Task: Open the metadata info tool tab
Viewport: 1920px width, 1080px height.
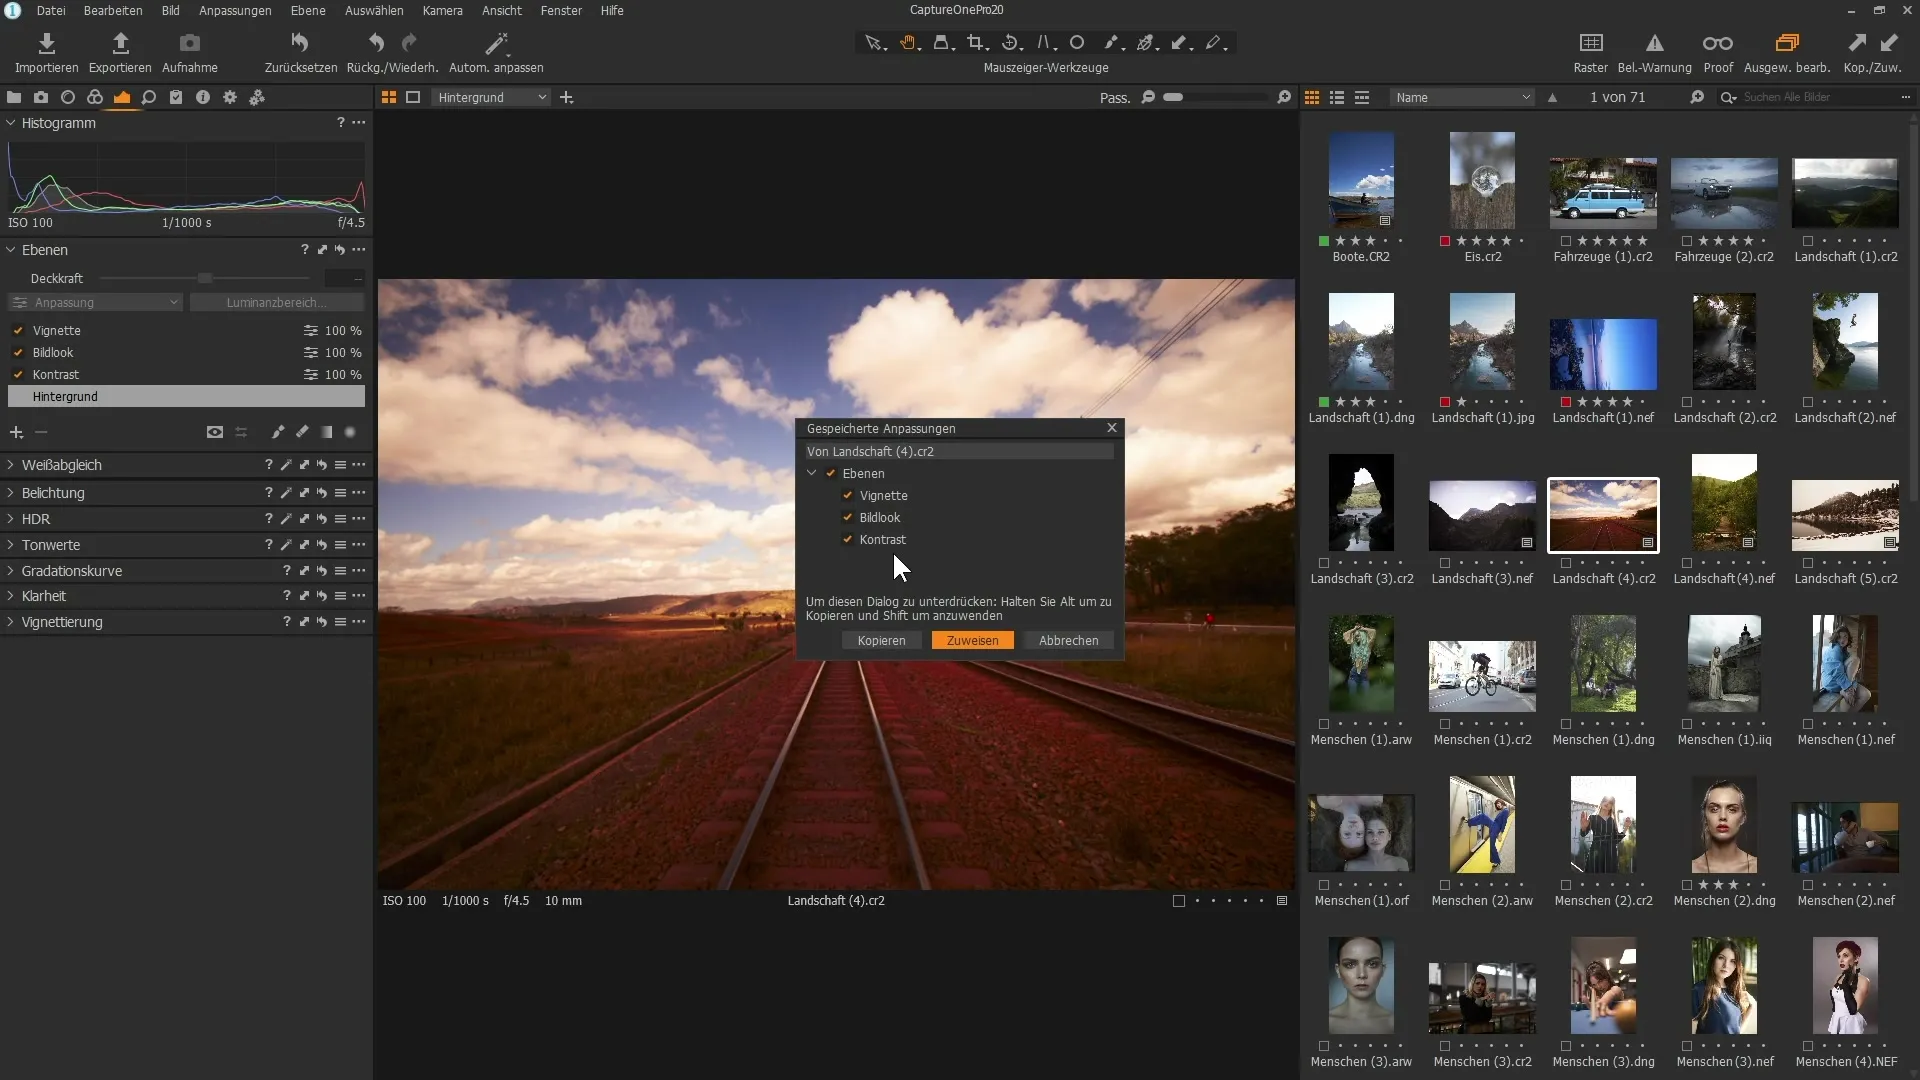Action: click(203, 97)
